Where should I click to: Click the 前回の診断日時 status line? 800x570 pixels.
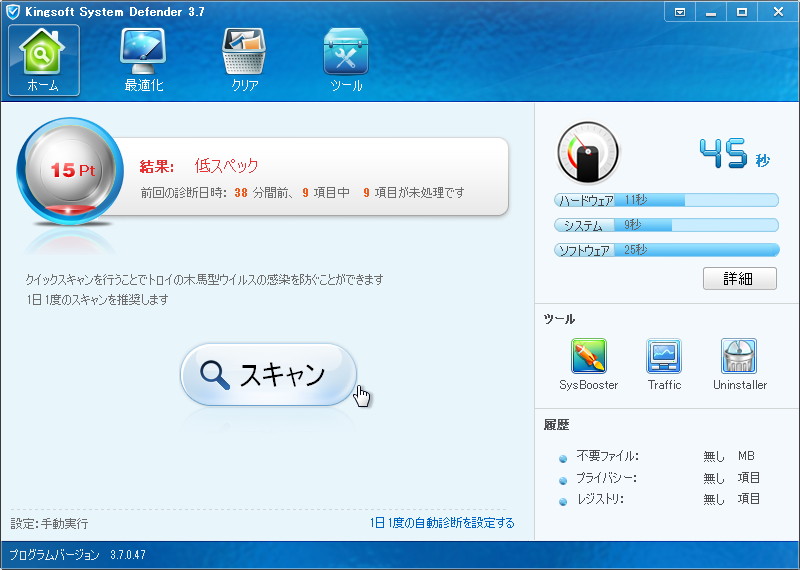coord(303,193)
